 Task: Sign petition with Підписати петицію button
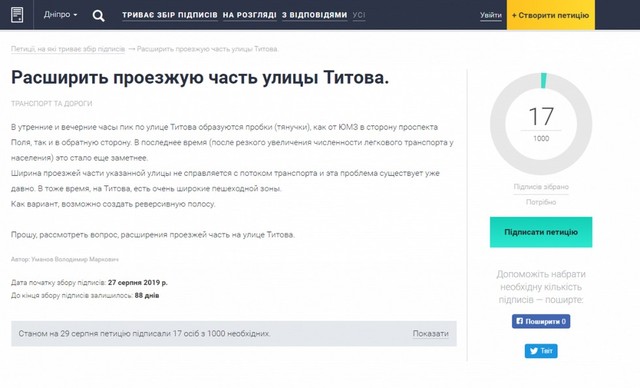[x=541, y=232]
